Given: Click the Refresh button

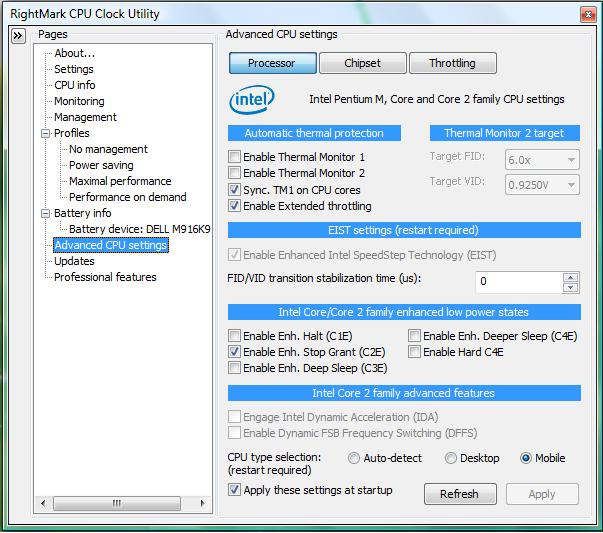Looking at the screenshot, I should (460, 494).
